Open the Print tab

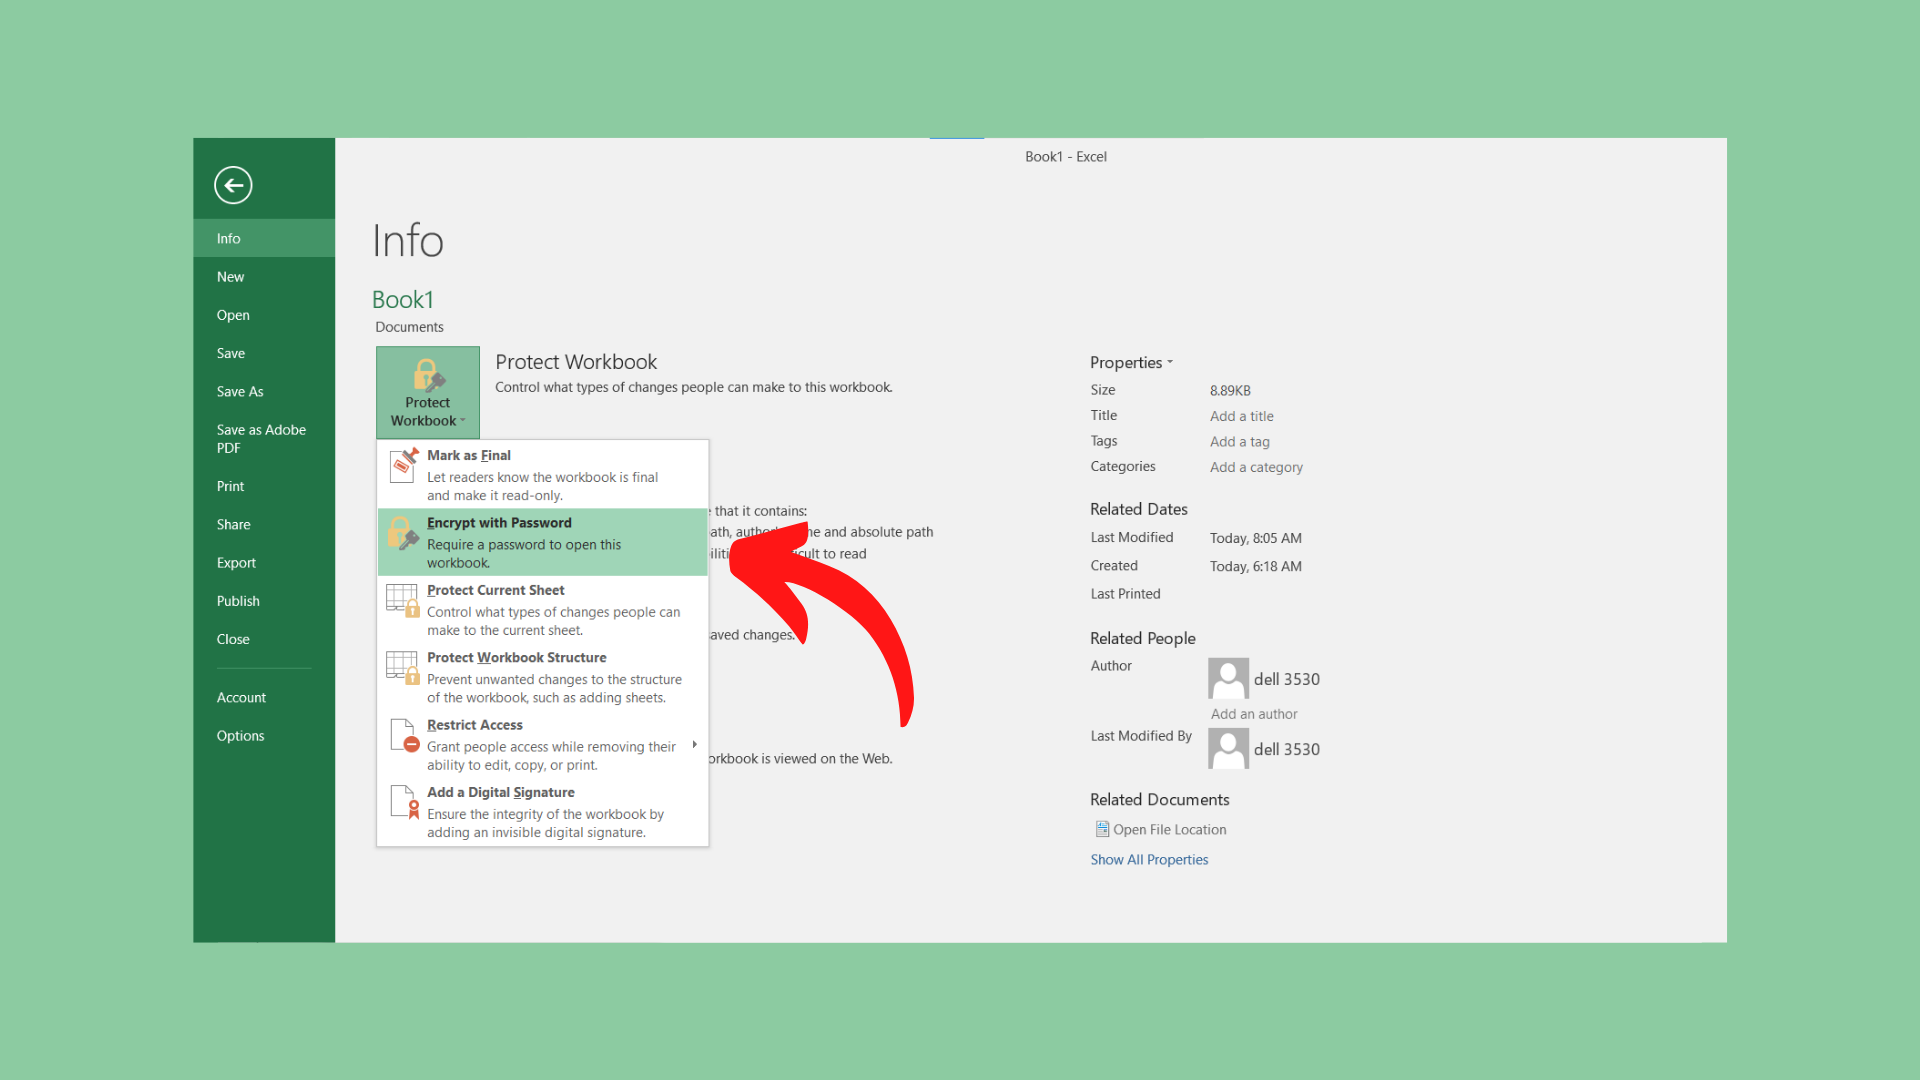pos(264,486)
